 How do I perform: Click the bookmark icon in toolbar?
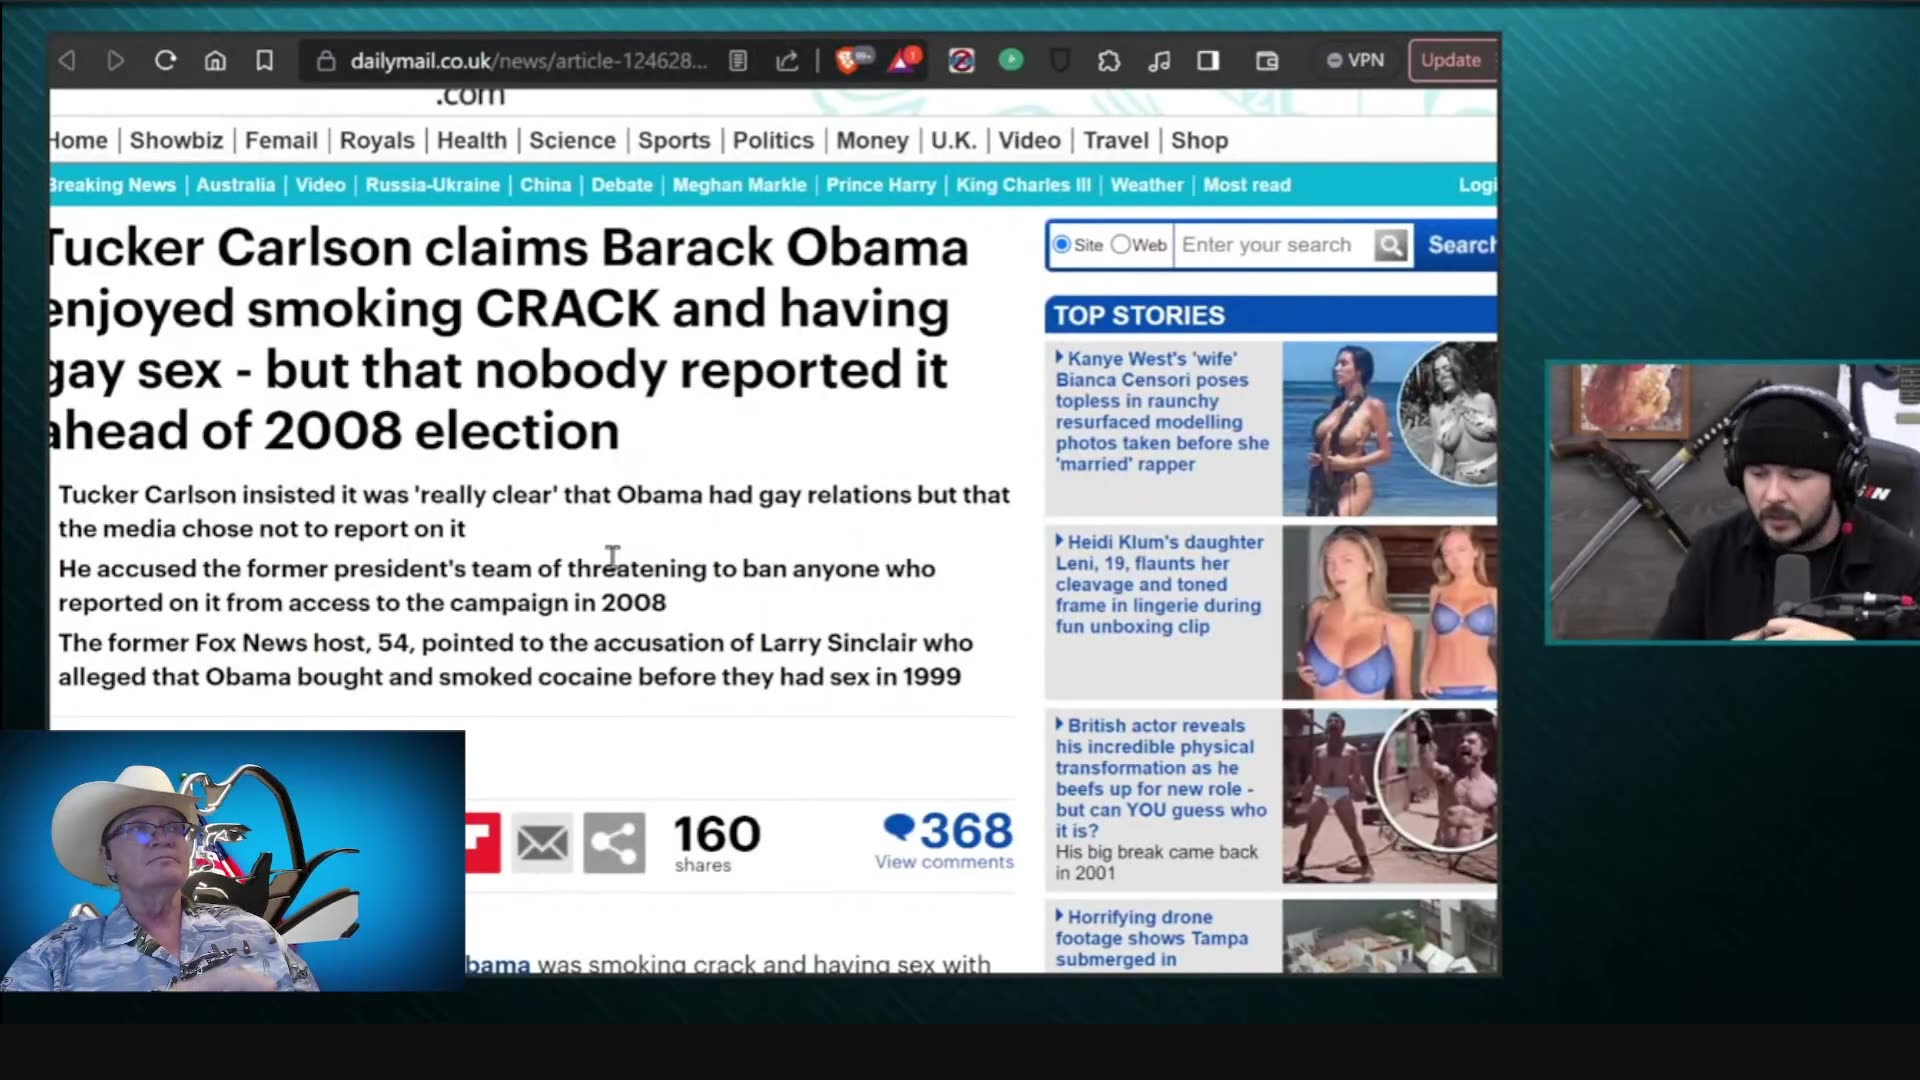click(264, 61)
